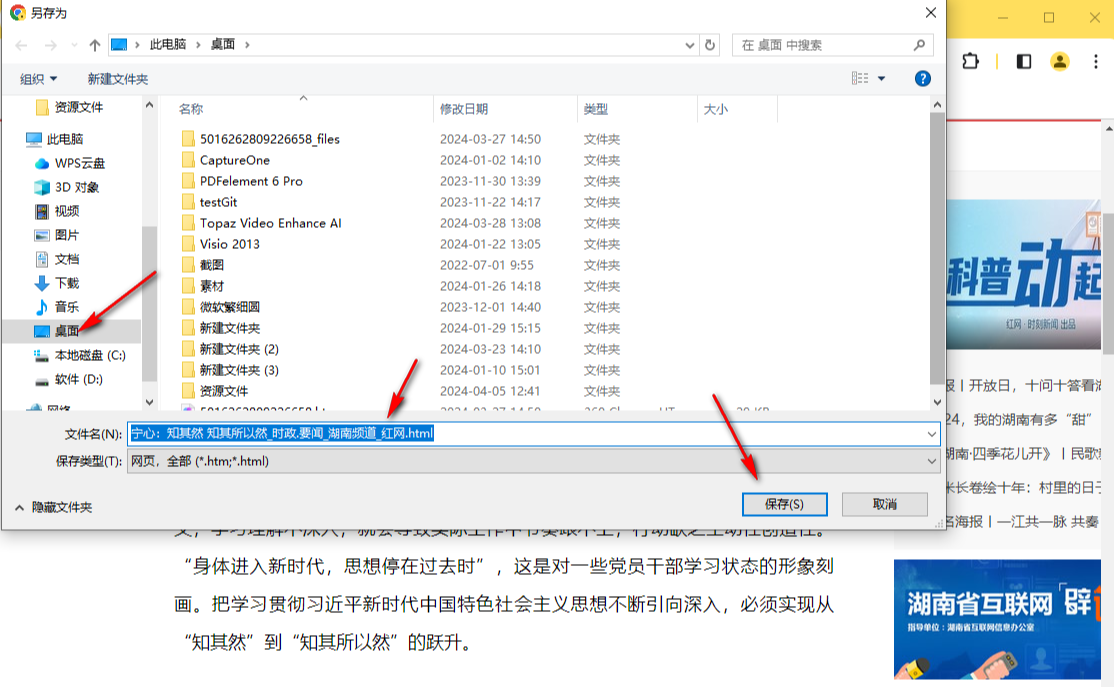
Task: Open Chrome extensions puzzle icon
Action: 970,62
